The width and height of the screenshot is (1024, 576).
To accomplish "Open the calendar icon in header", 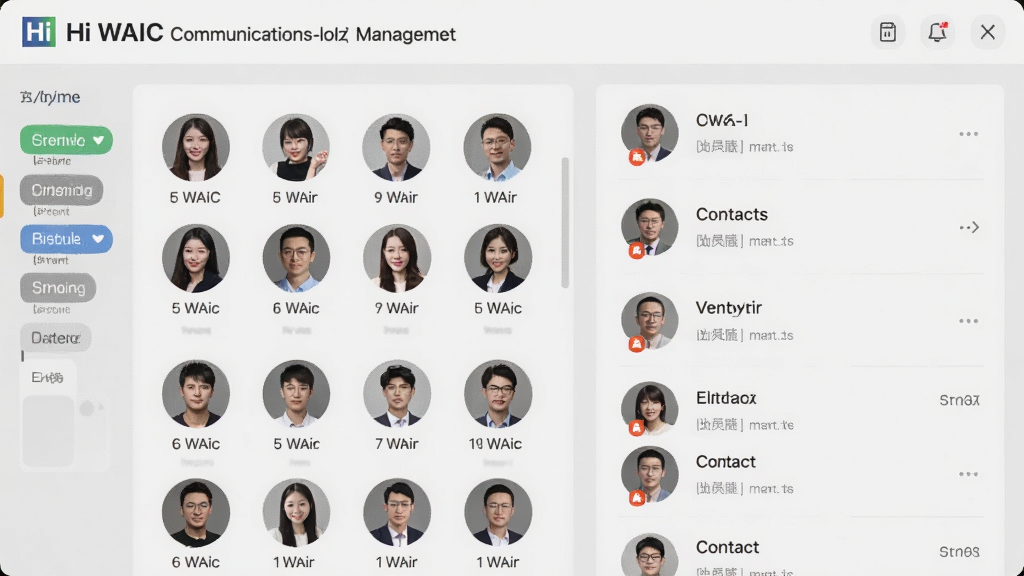I will (888, 32).
